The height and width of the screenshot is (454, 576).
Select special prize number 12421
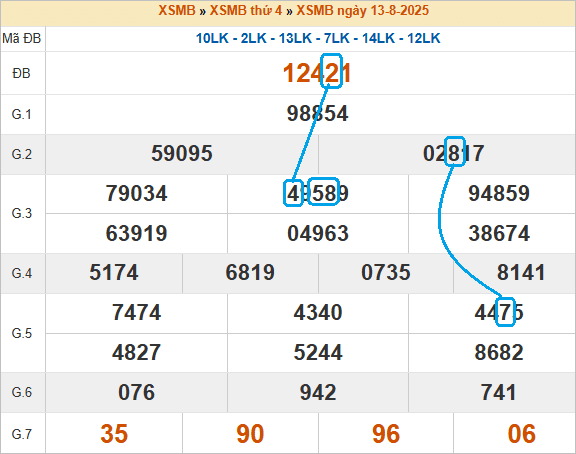pos(317,73)
